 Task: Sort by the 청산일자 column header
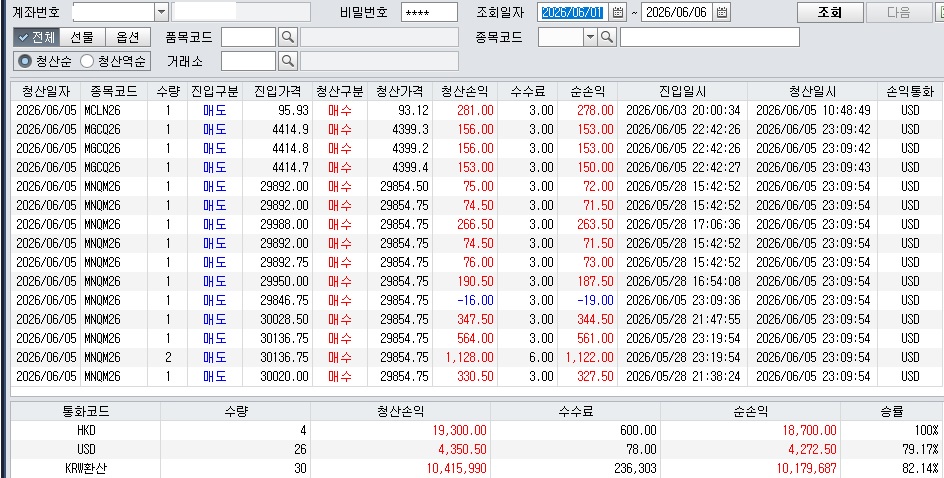coord(46,92)
